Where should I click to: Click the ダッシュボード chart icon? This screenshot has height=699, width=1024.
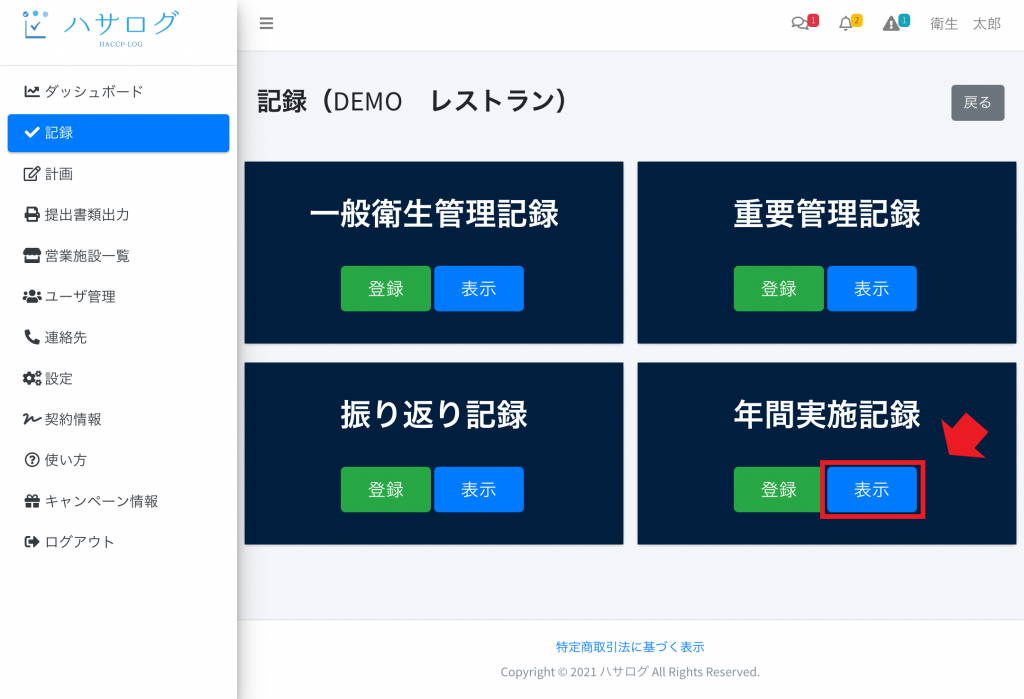pyautogui.click(x=32, y=91)
